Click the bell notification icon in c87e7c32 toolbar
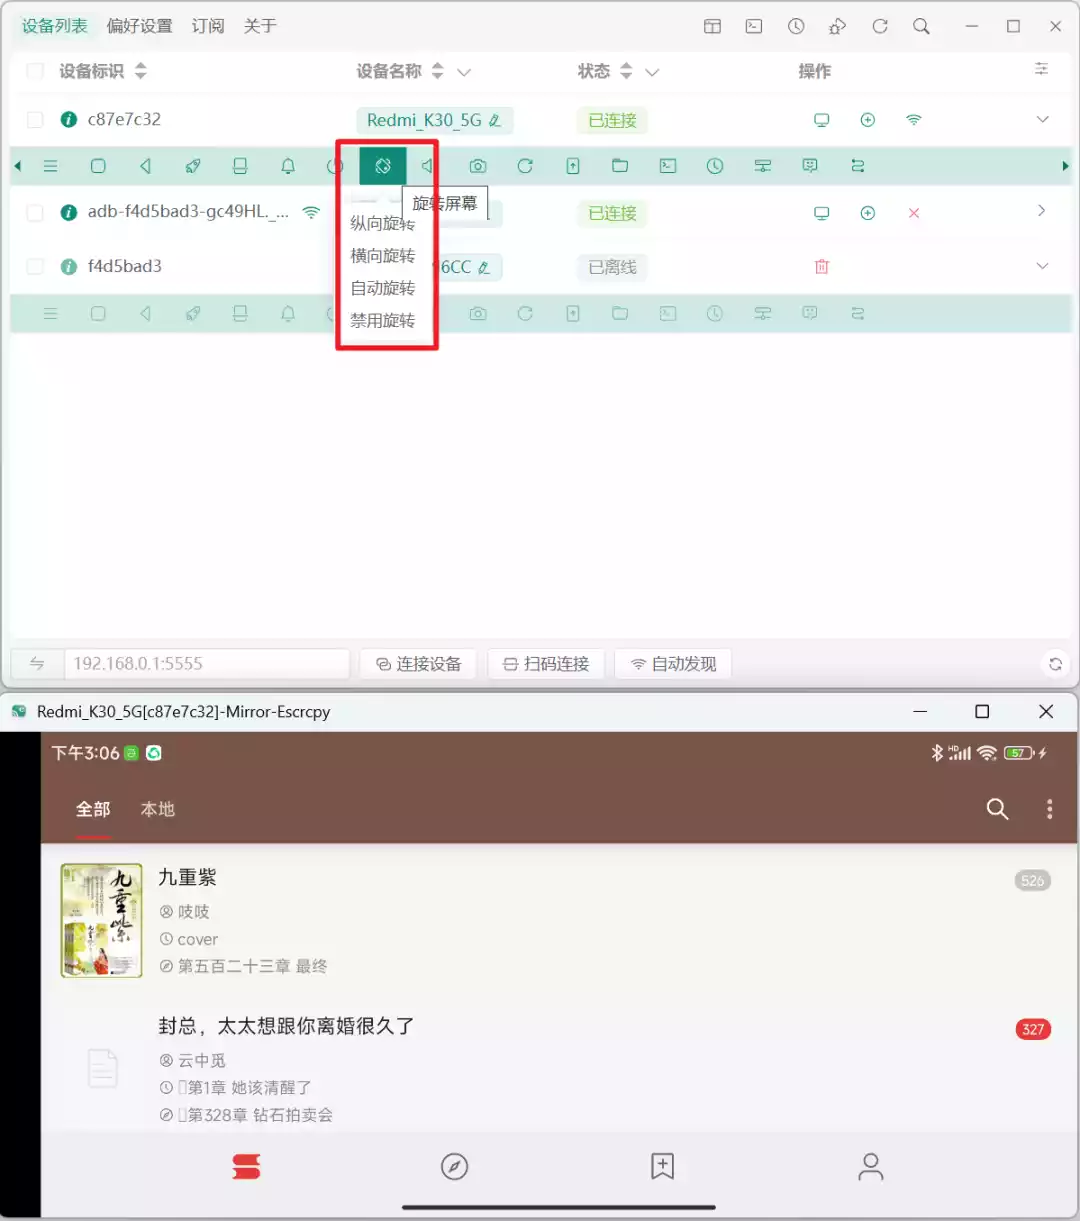 [x=288, y=166]
